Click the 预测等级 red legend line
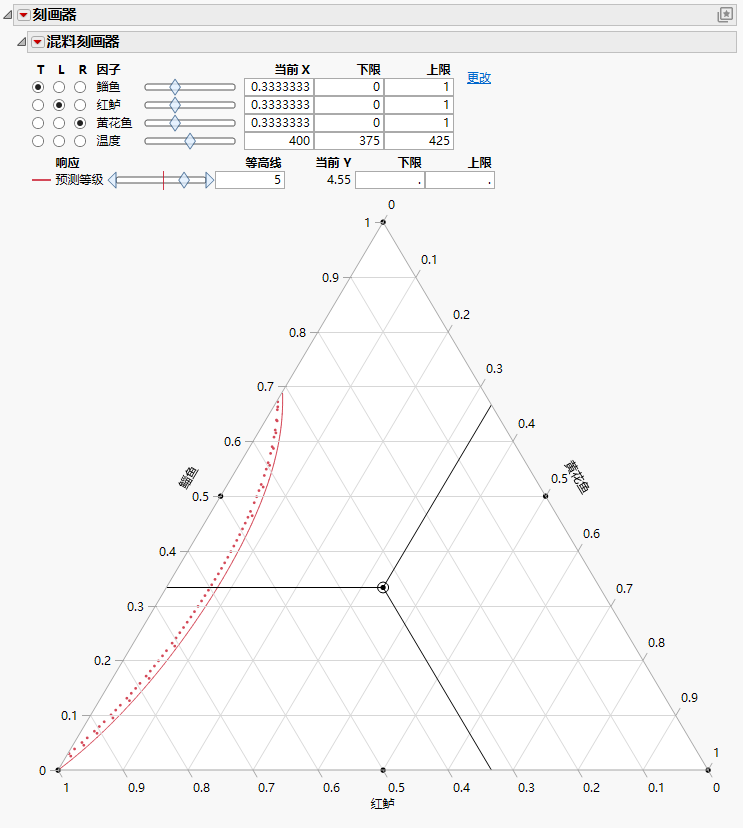This screenshot has height=828, width=743. (x=41, y=180)
